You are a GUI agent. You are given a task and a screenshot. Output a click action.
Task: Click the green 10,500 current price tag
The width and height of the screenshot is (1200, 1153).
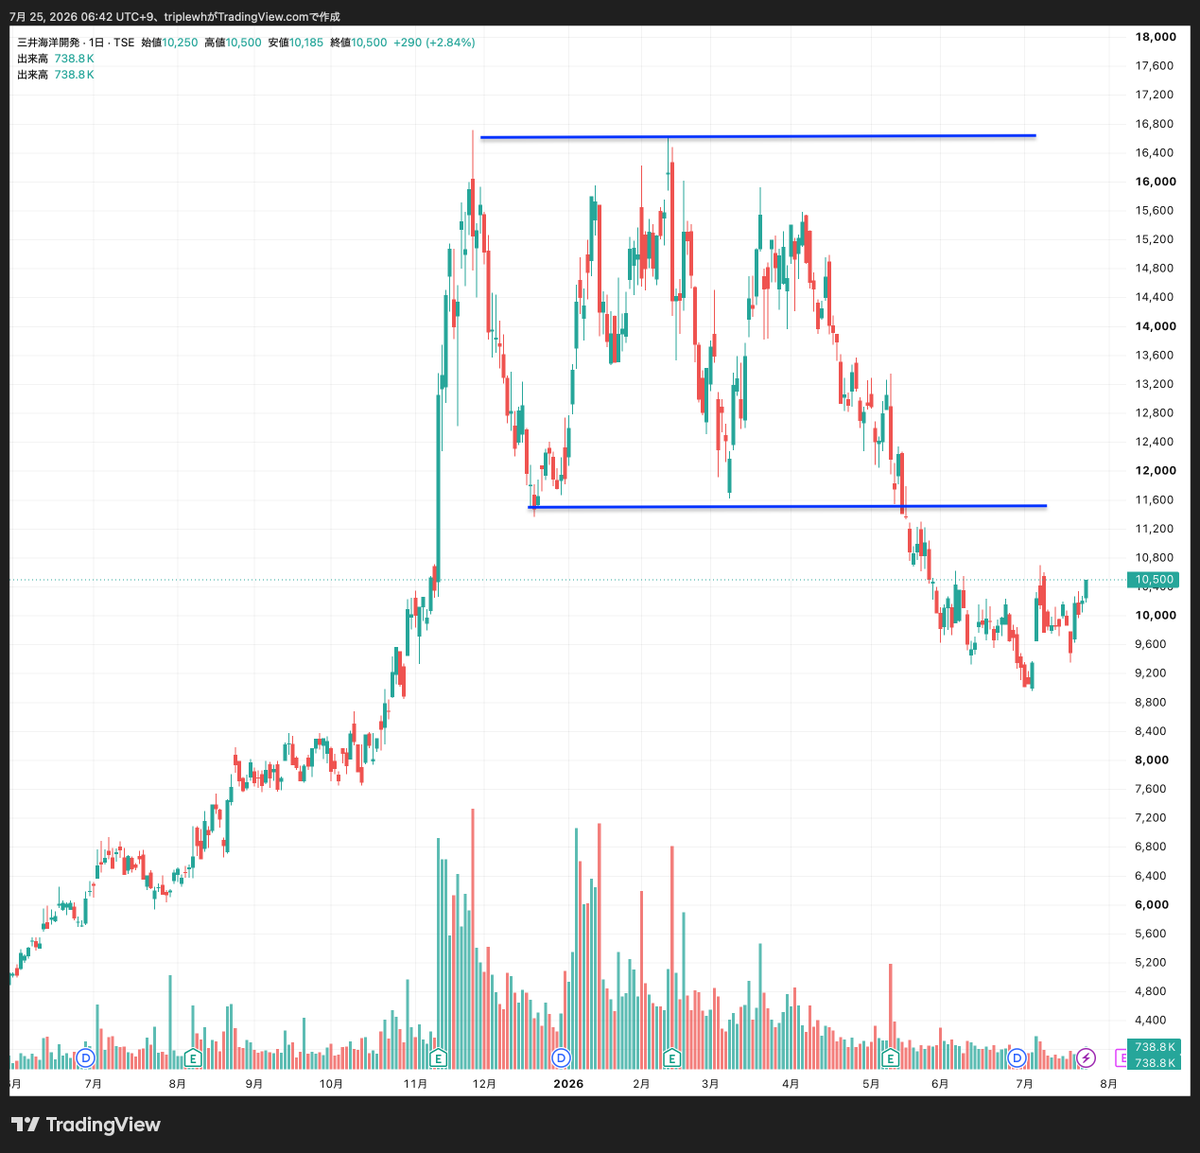[x=1153, y=579]
